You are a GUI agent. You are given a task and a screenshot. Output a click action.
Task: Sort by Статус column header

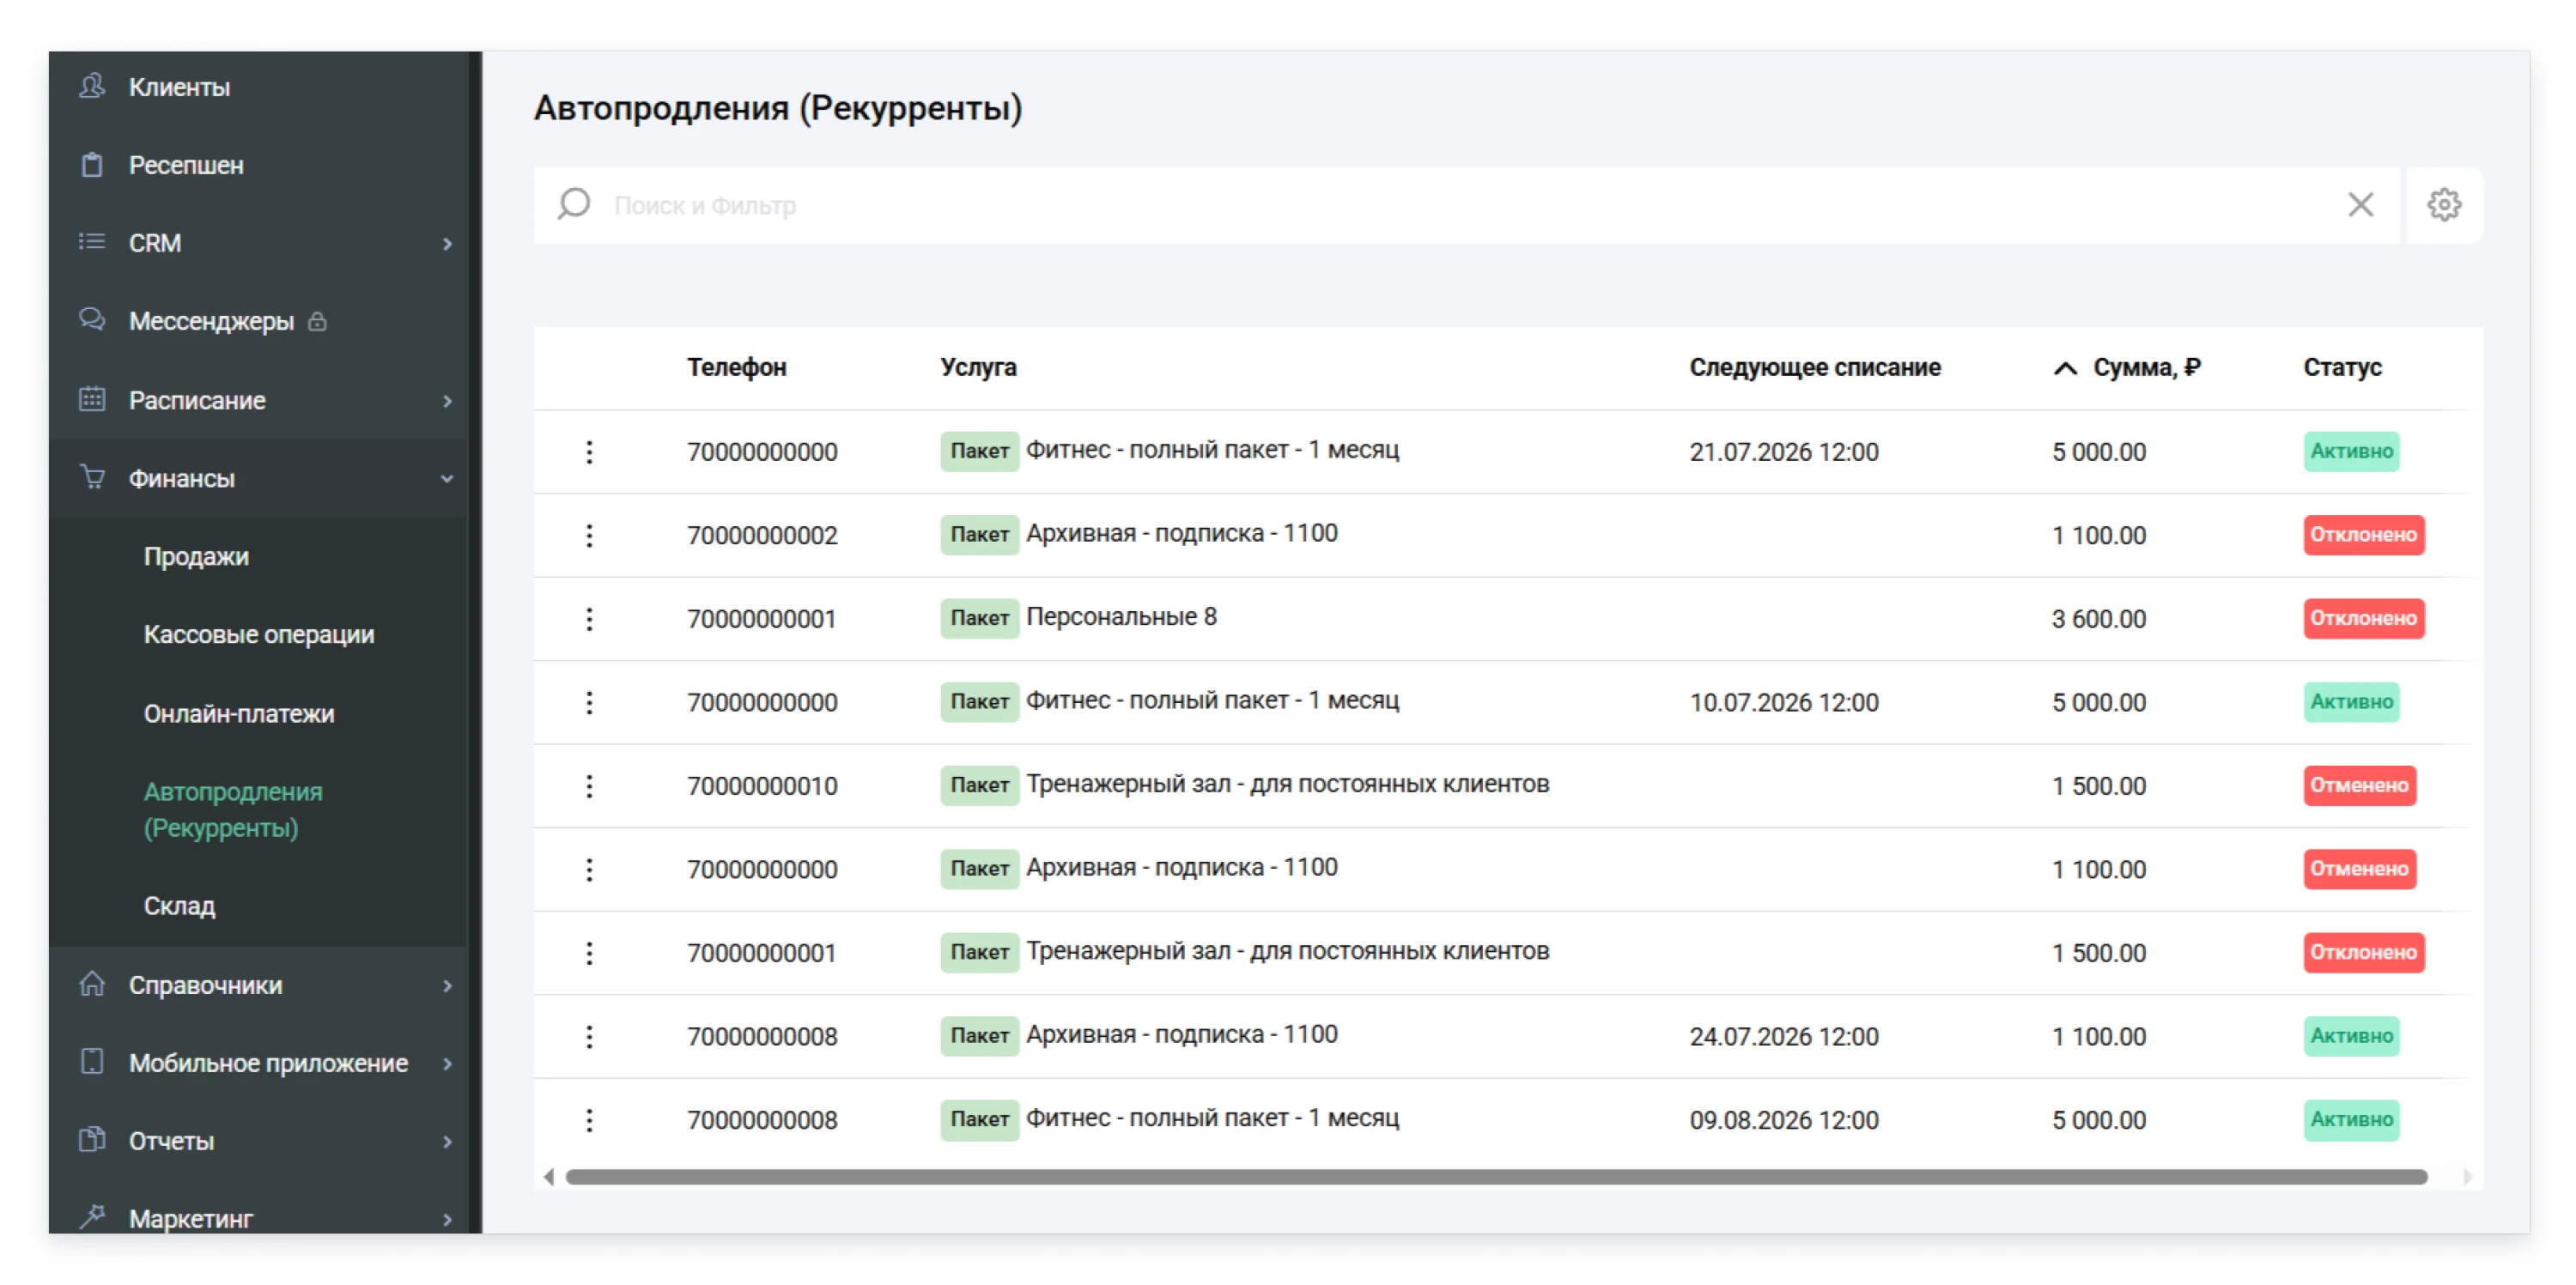2342,367
